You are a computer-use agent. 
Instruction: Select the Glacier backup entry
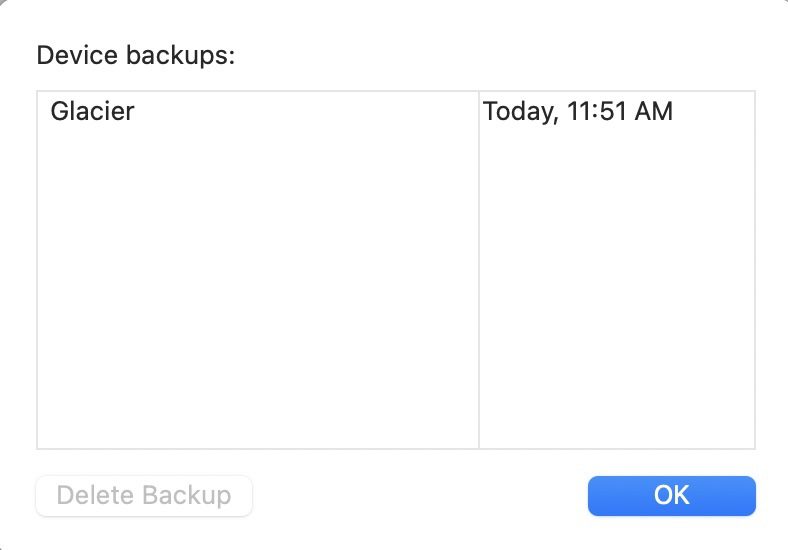click(x=92, y=111)
